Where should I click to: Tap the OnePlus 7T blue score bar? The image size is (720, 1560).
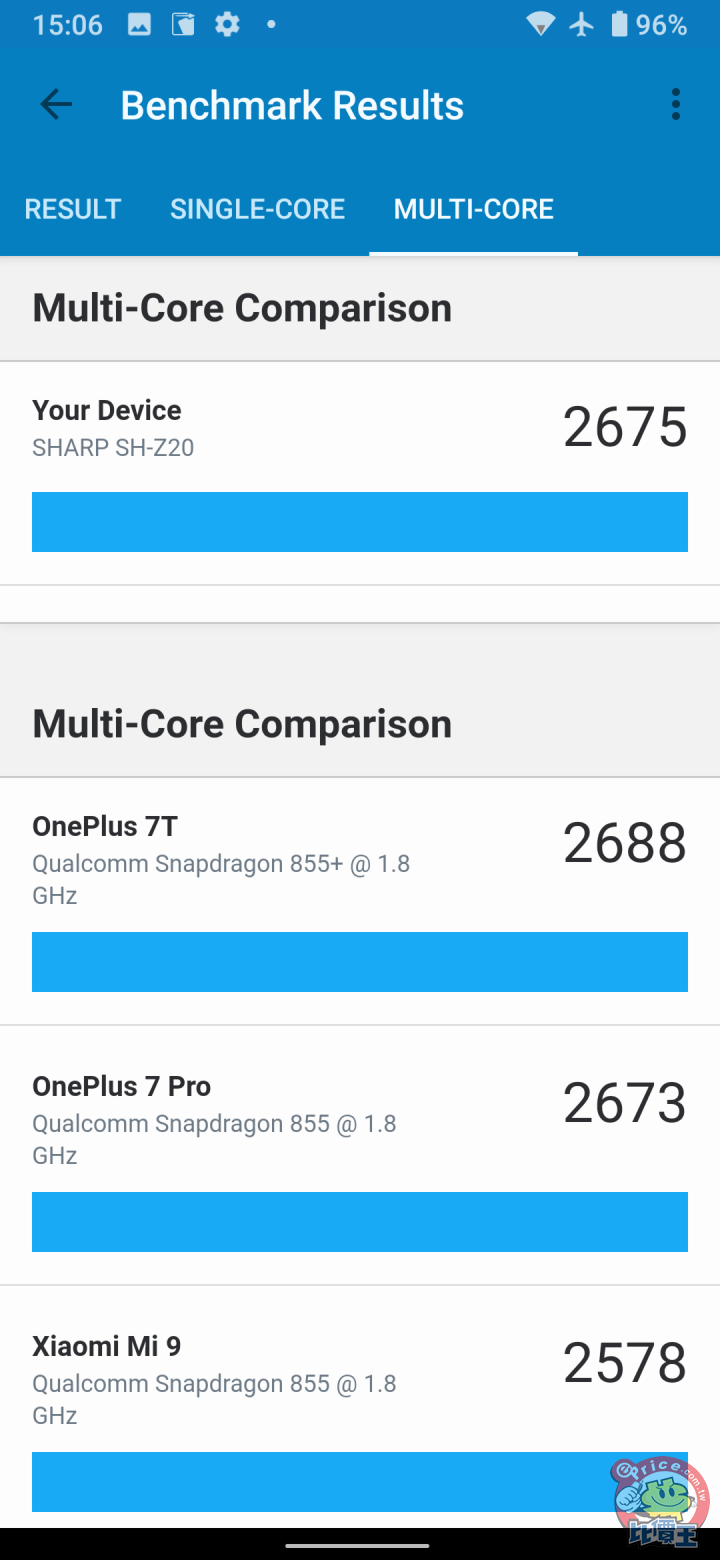(360, 962)
